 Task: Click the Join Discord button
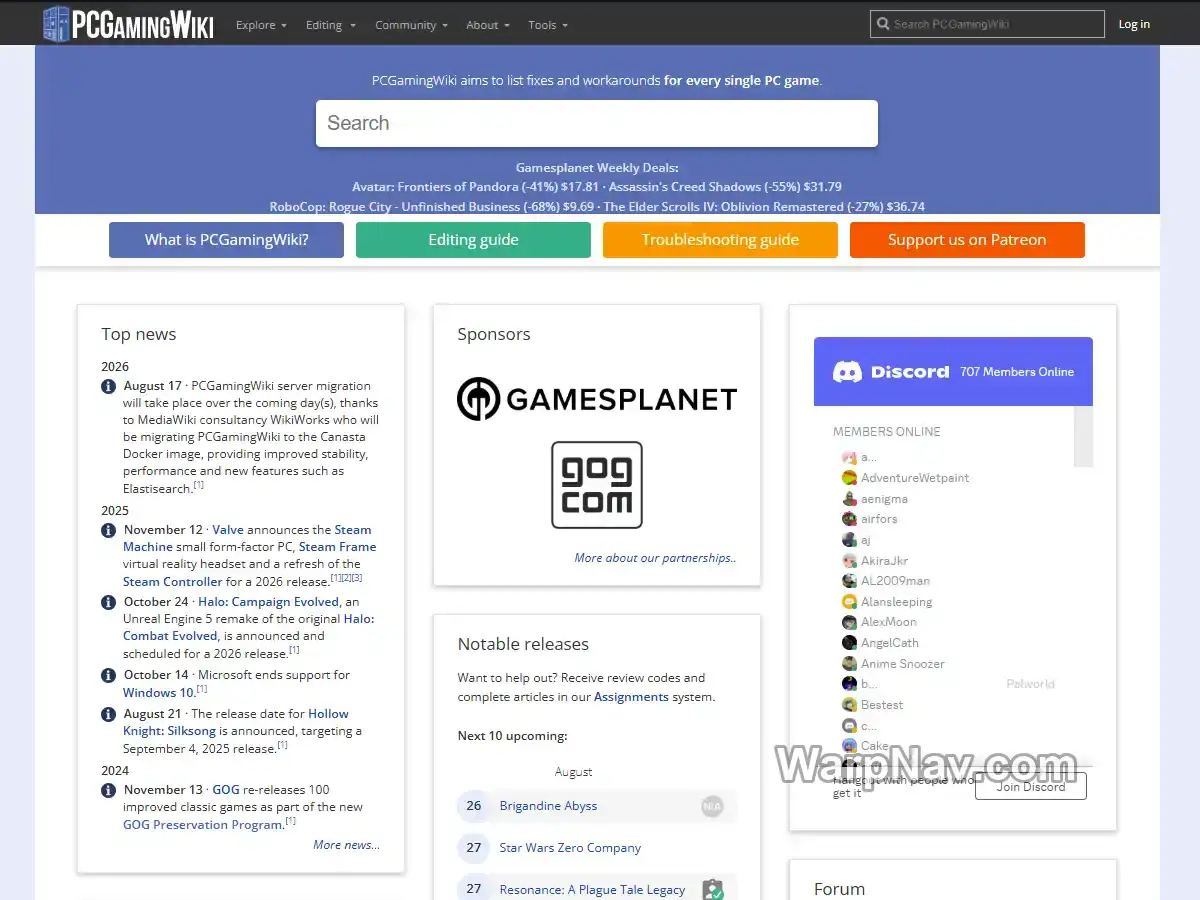click(x=1031, y=787)
